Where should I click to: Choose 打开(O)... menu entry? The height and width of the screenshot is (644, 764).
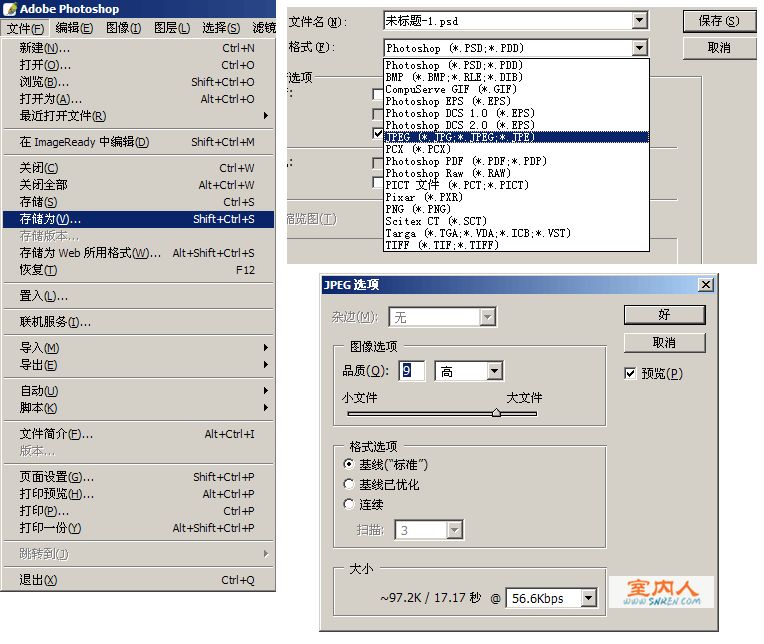138,65
